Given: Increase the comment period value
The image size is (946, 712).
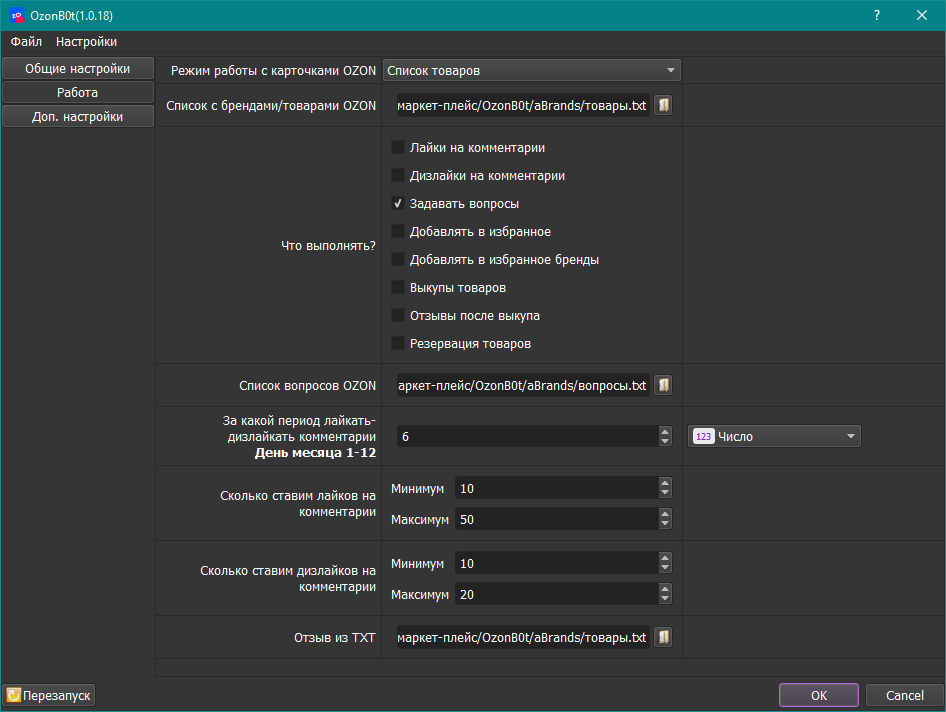Looking at the screenshot, I should [x=665, y=431].
